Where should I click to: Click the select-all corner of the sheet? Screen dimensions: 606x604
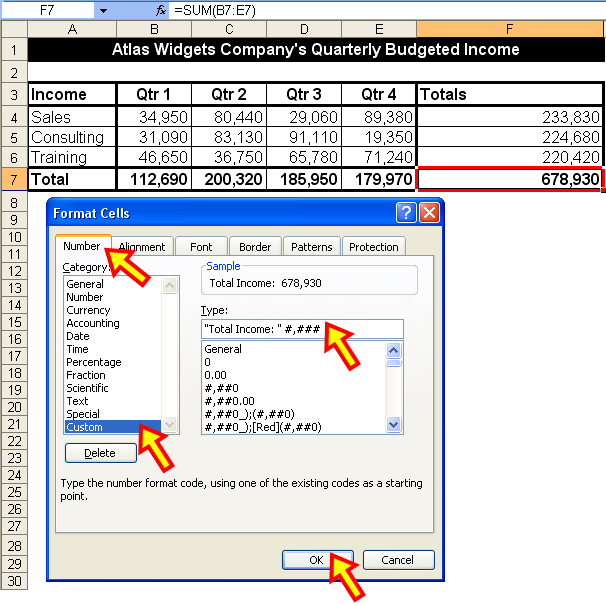[14, 29]
